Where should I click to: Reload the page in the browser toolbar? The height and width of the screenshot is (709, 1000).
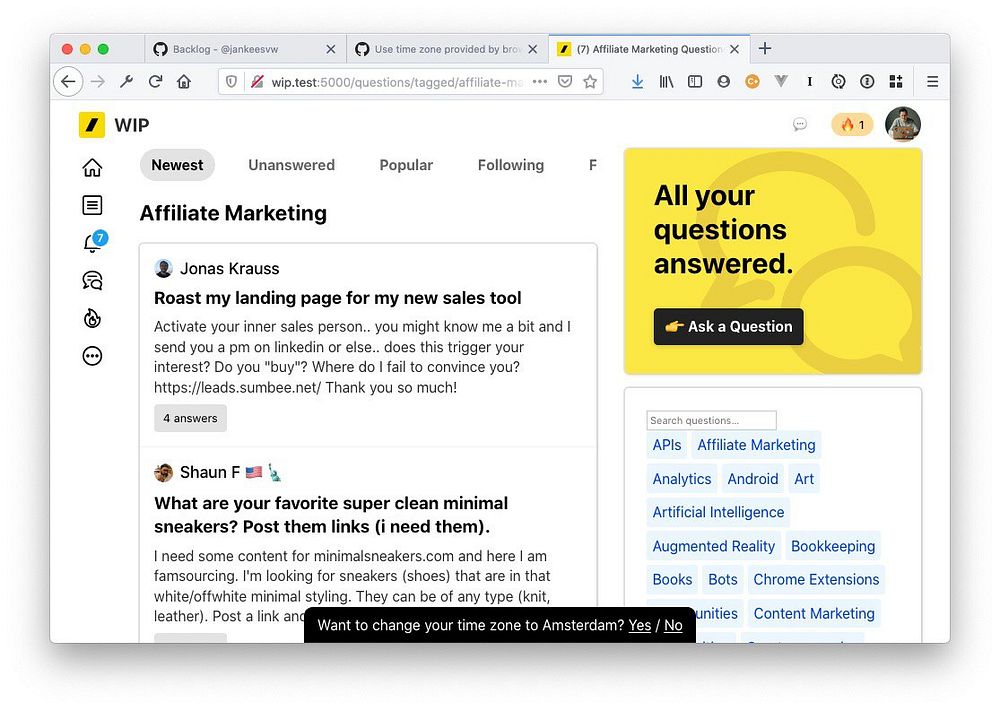[155, 82]
